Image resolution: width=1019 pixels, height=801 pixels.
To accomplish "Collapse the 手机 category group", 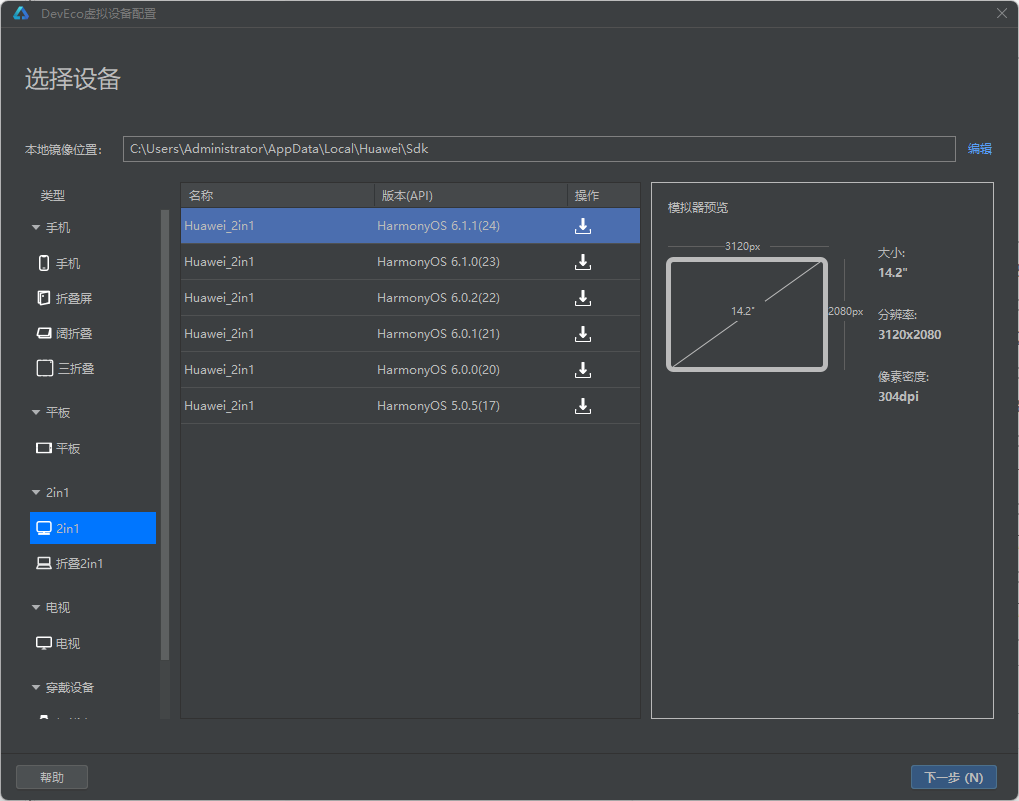I will click(x=36, y=227).
